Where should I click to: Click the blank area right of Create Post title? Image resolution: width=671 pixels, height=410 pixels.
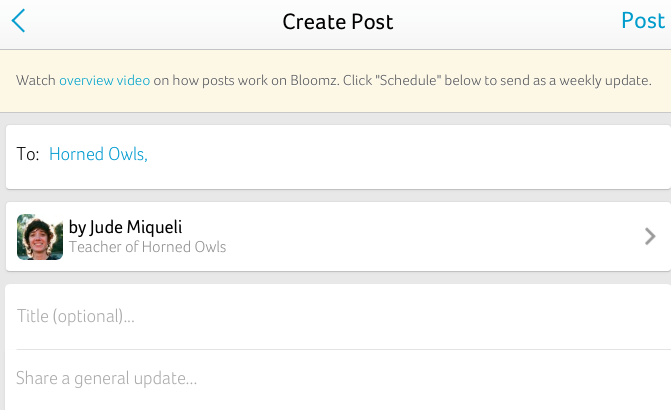pyautogui.click(x=505, y=22)
